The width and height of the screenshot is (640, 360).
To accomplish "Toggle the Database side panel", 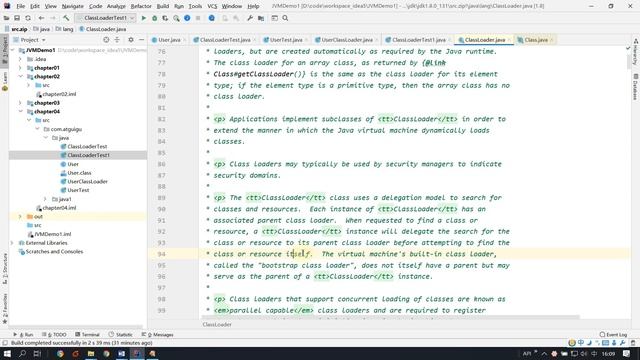I will coord(636,87).
